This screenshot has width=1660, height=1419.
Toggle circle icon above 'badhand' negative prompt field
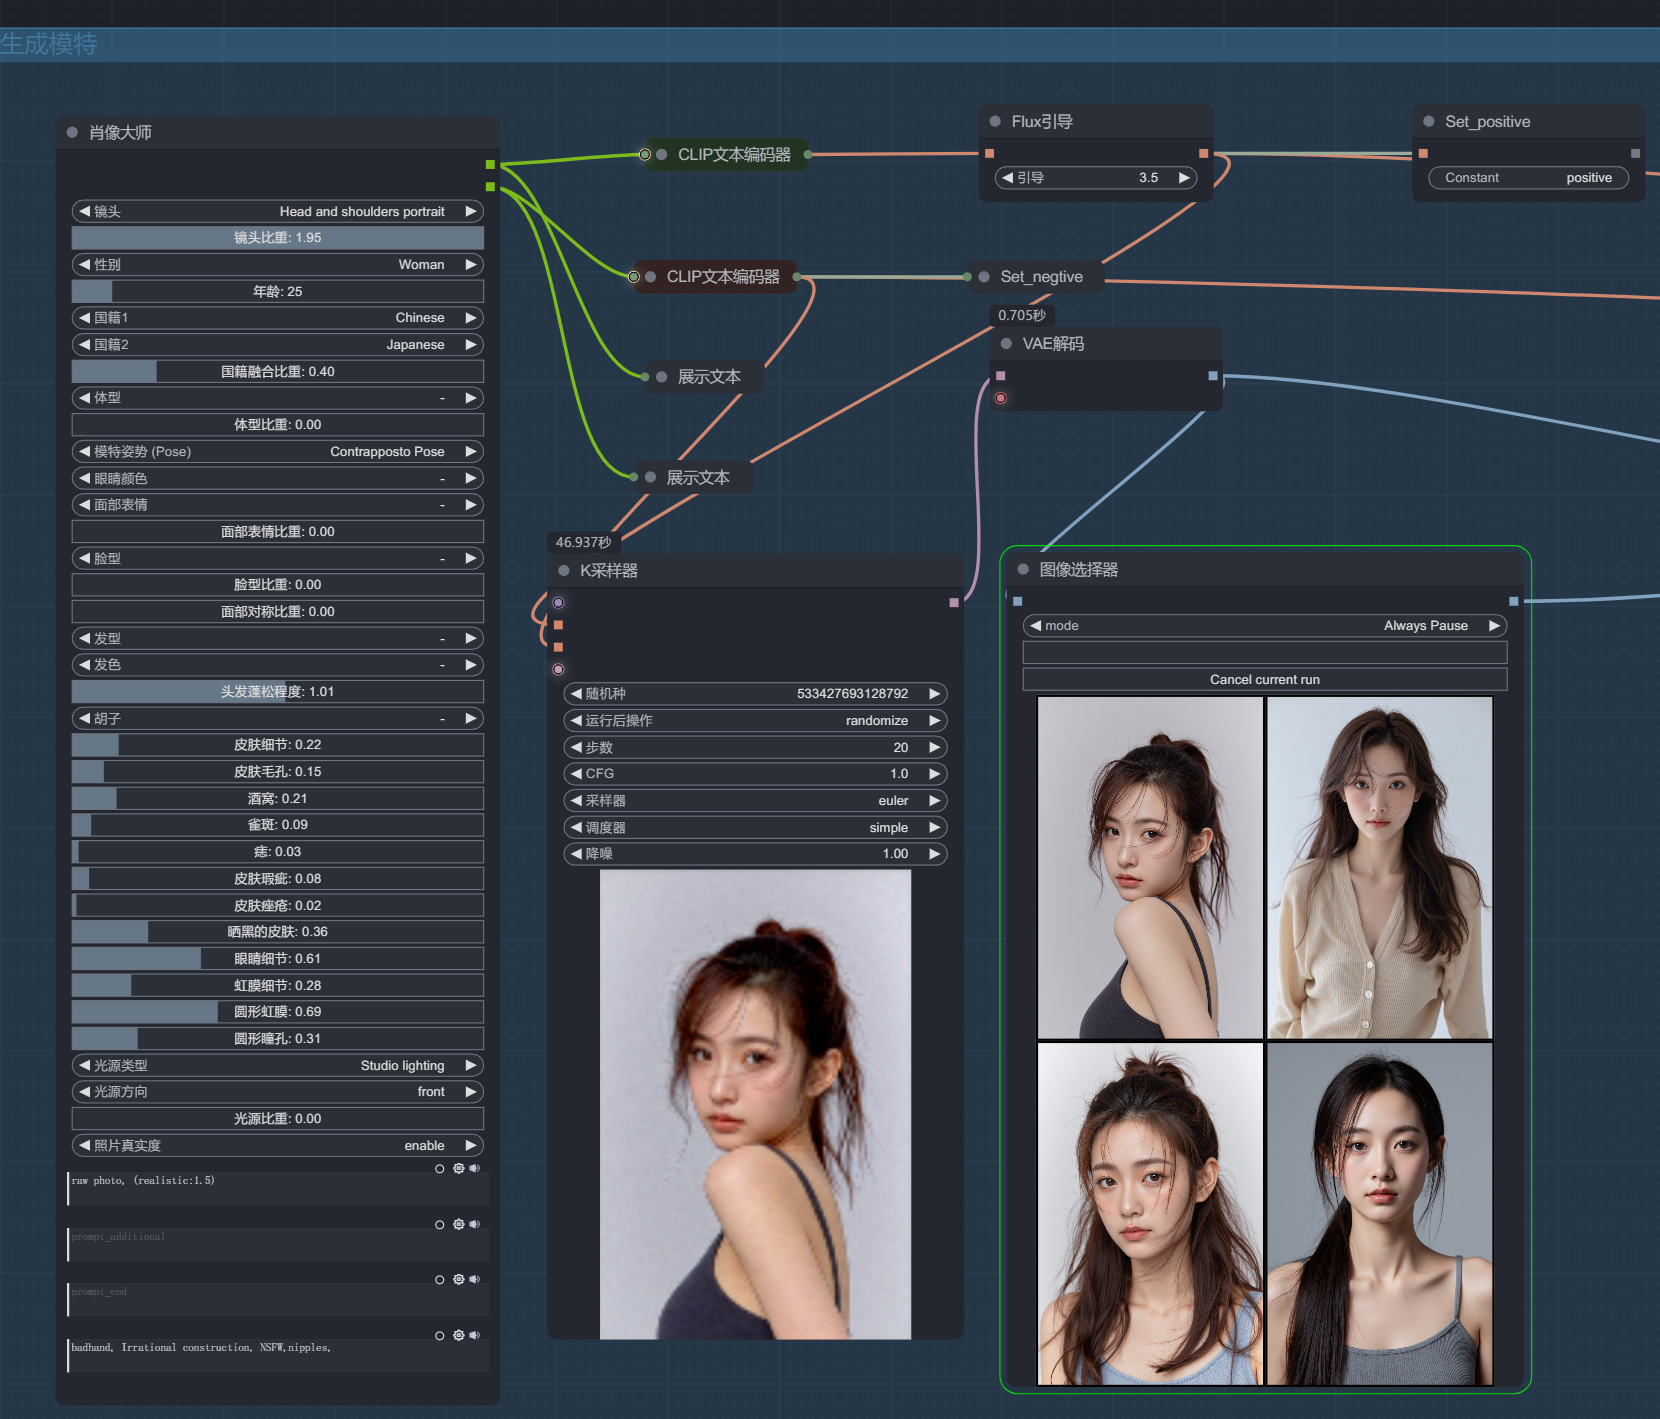pos(440,1335)
